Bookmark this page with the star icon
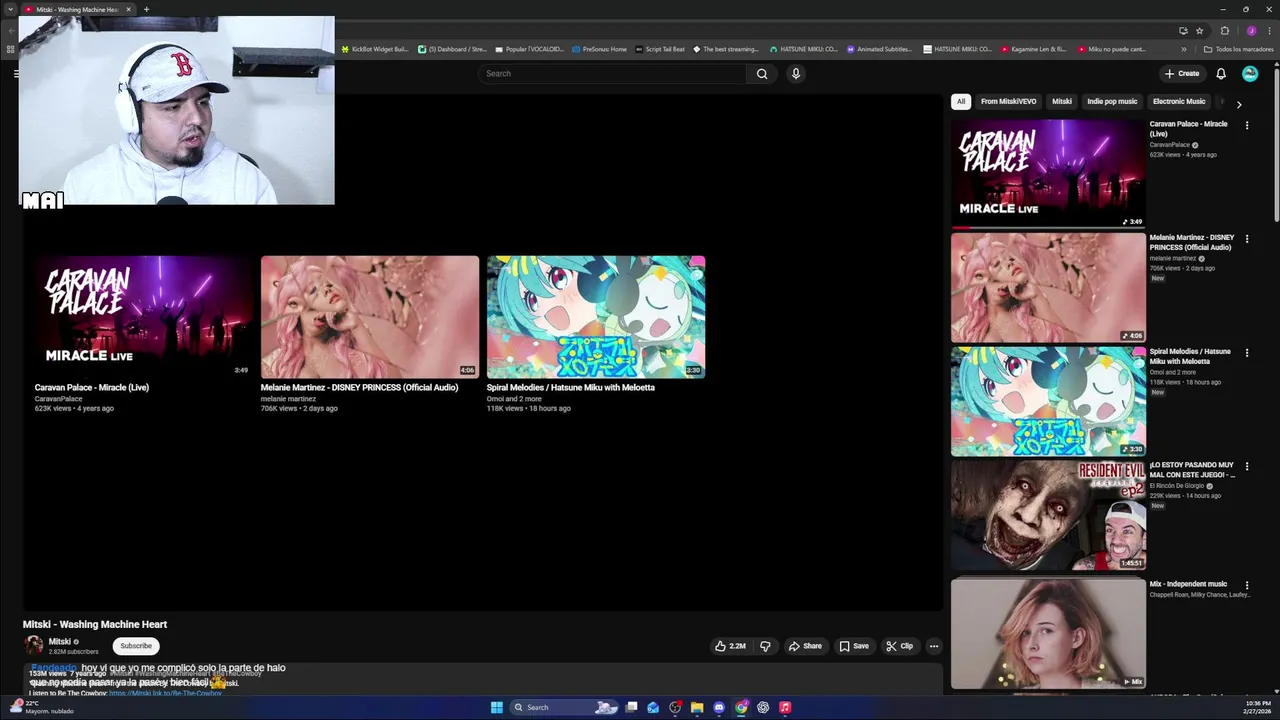The image size is (1280, 720). tap(1200, 30)
